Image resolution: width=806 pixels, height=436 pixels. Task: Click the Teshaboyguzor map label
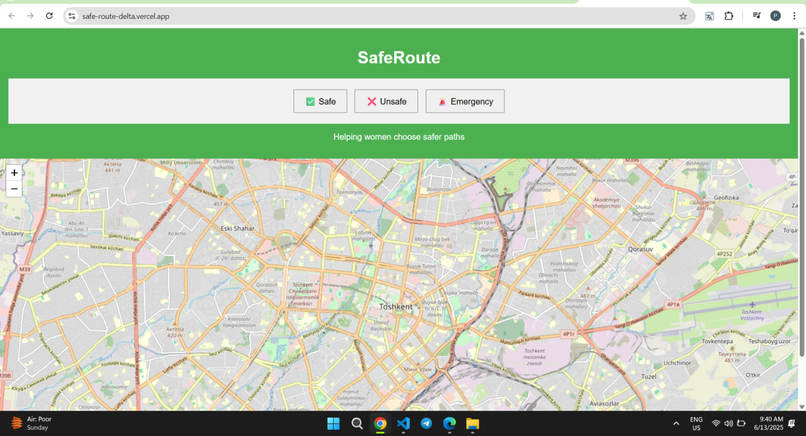(769, 341)
